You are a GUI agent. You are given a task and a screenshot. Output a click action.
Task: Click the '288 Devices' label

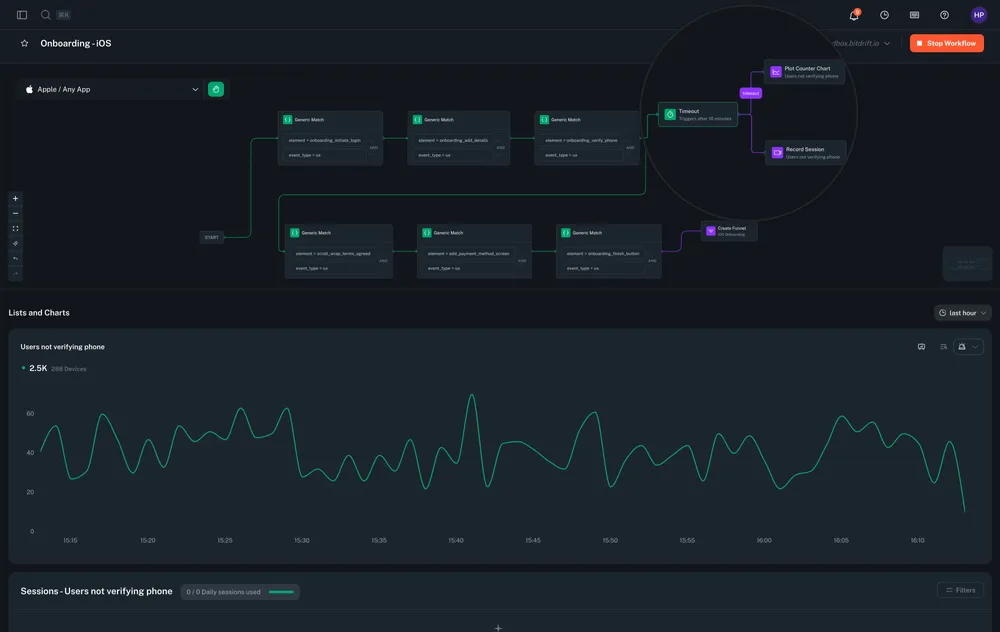pos(68,369)
